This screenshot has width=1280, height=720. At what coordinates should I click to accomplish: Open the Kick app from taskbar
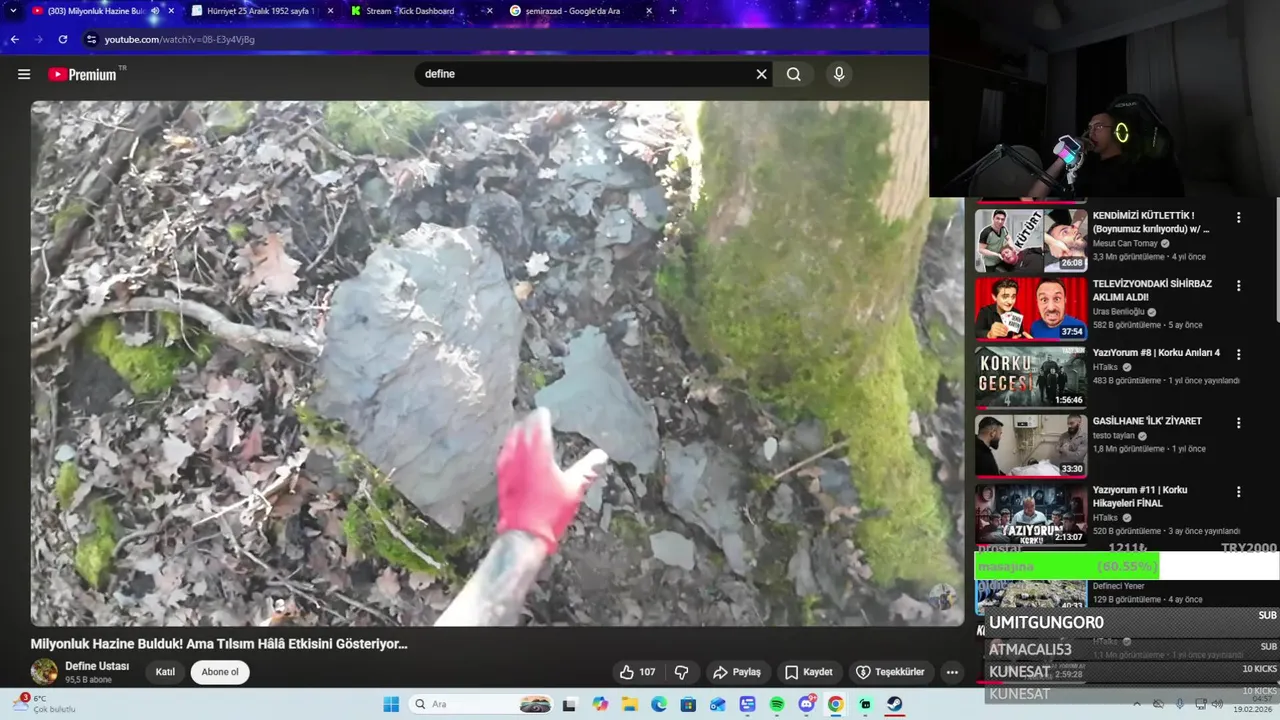click(866, 704)
